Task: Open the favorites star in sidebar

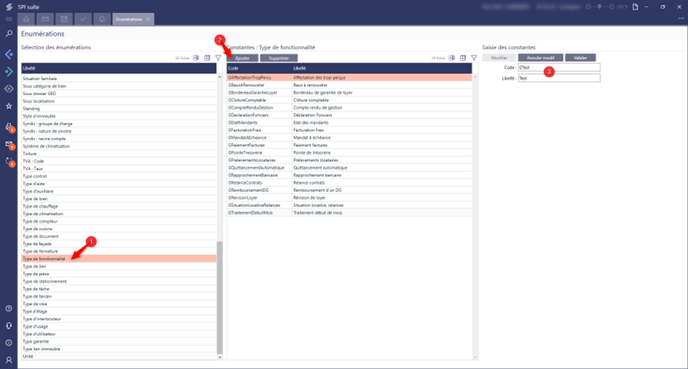Action: click(x=9, y=106)
